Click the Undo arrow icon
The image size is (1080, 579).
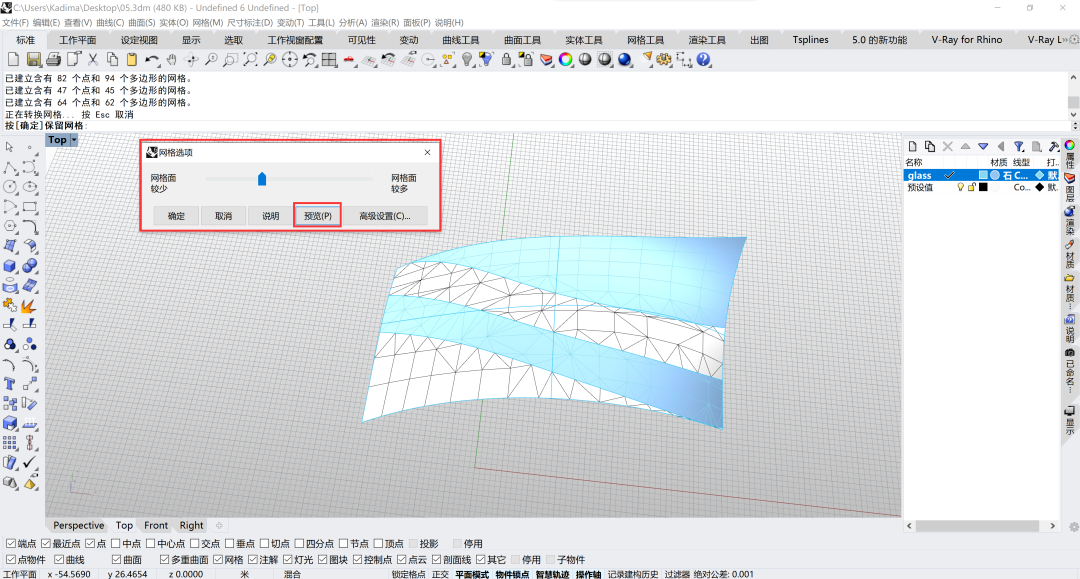[x=152, y=60]
